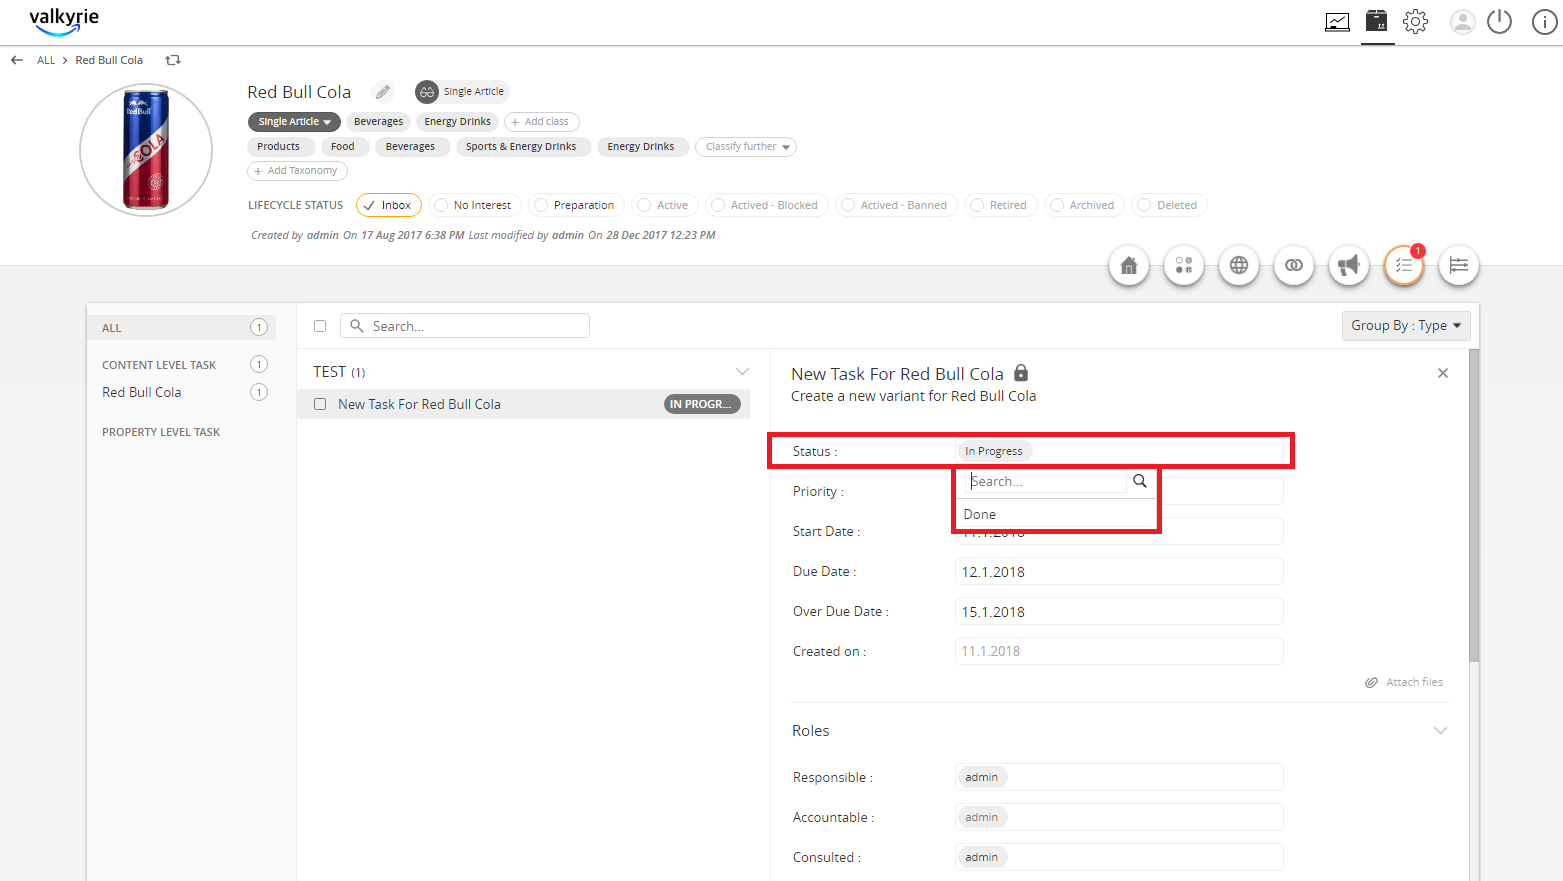Open the tasks checklist round button

[1404, 265]
